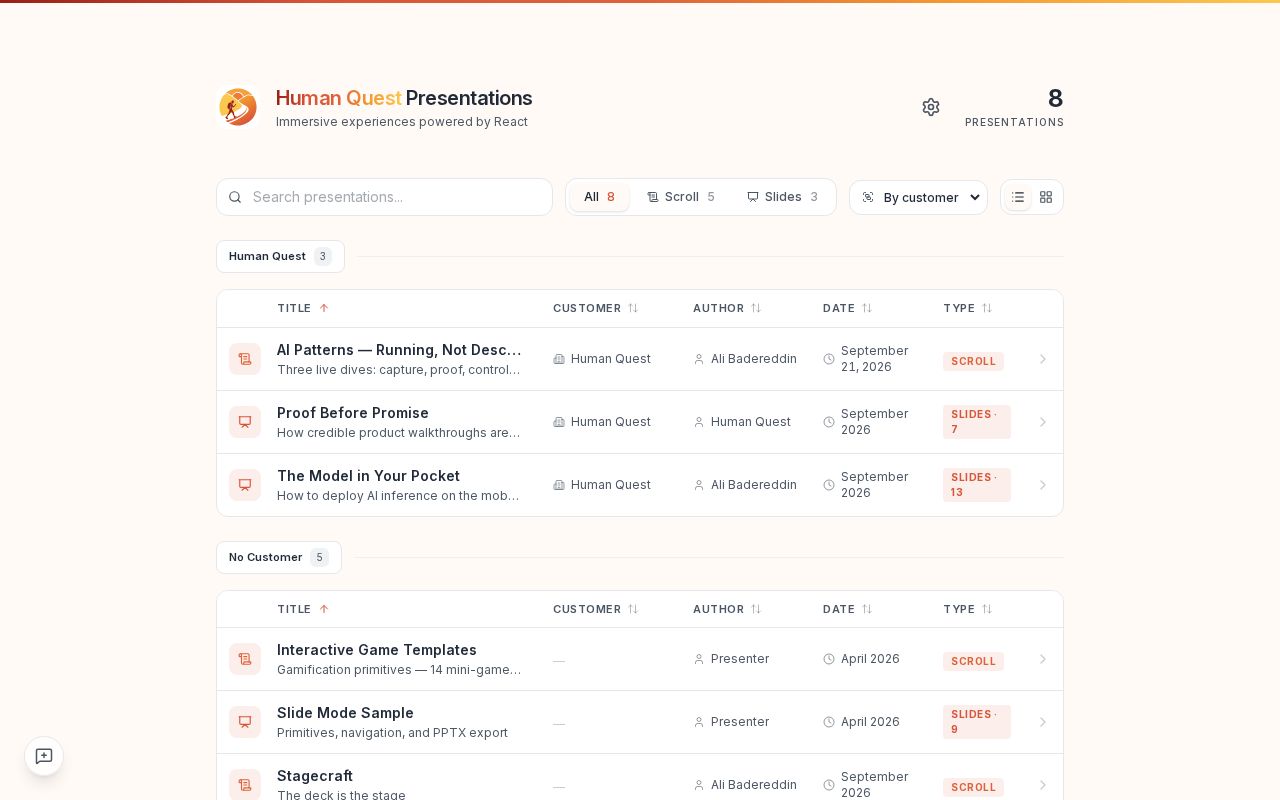This screenshot has width=1280, height=800.
Task: Sort No Customer table by Date
Action: pyautogui.click(x=847, y=609)
